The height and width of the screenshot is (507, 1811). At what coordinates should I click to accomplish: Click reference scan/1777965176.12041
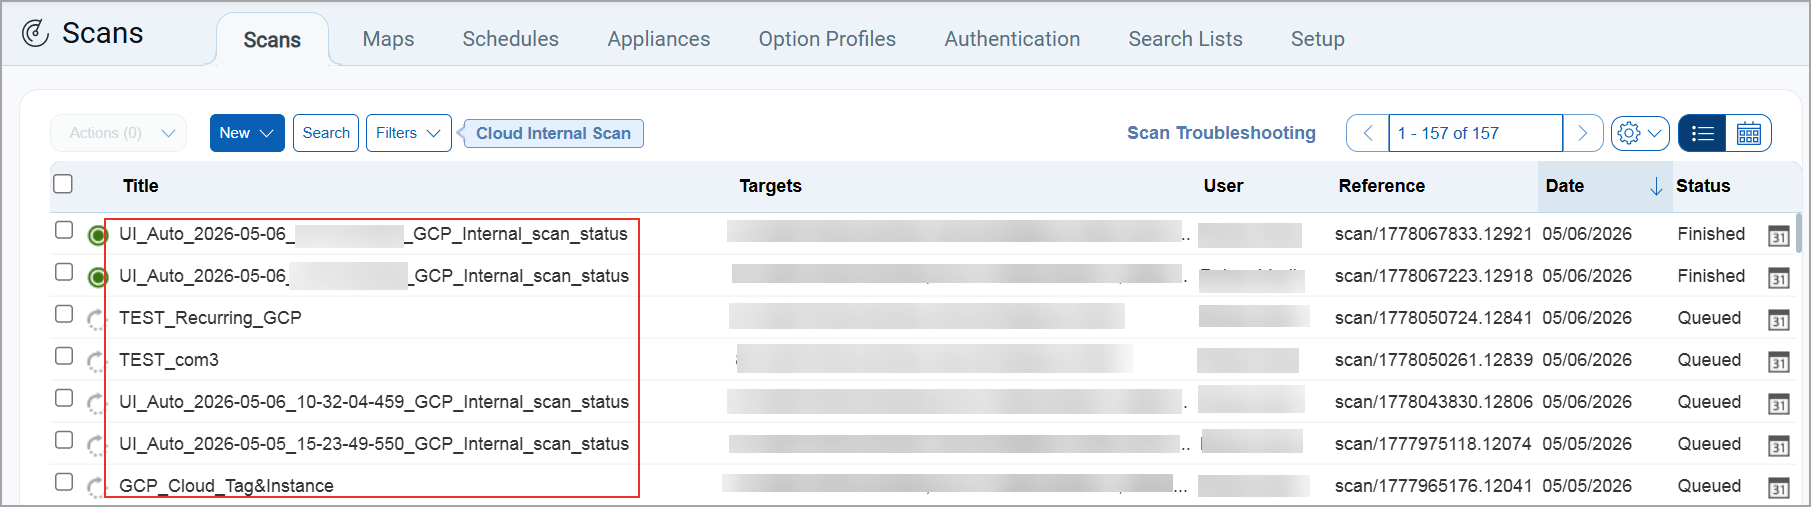1433,486
